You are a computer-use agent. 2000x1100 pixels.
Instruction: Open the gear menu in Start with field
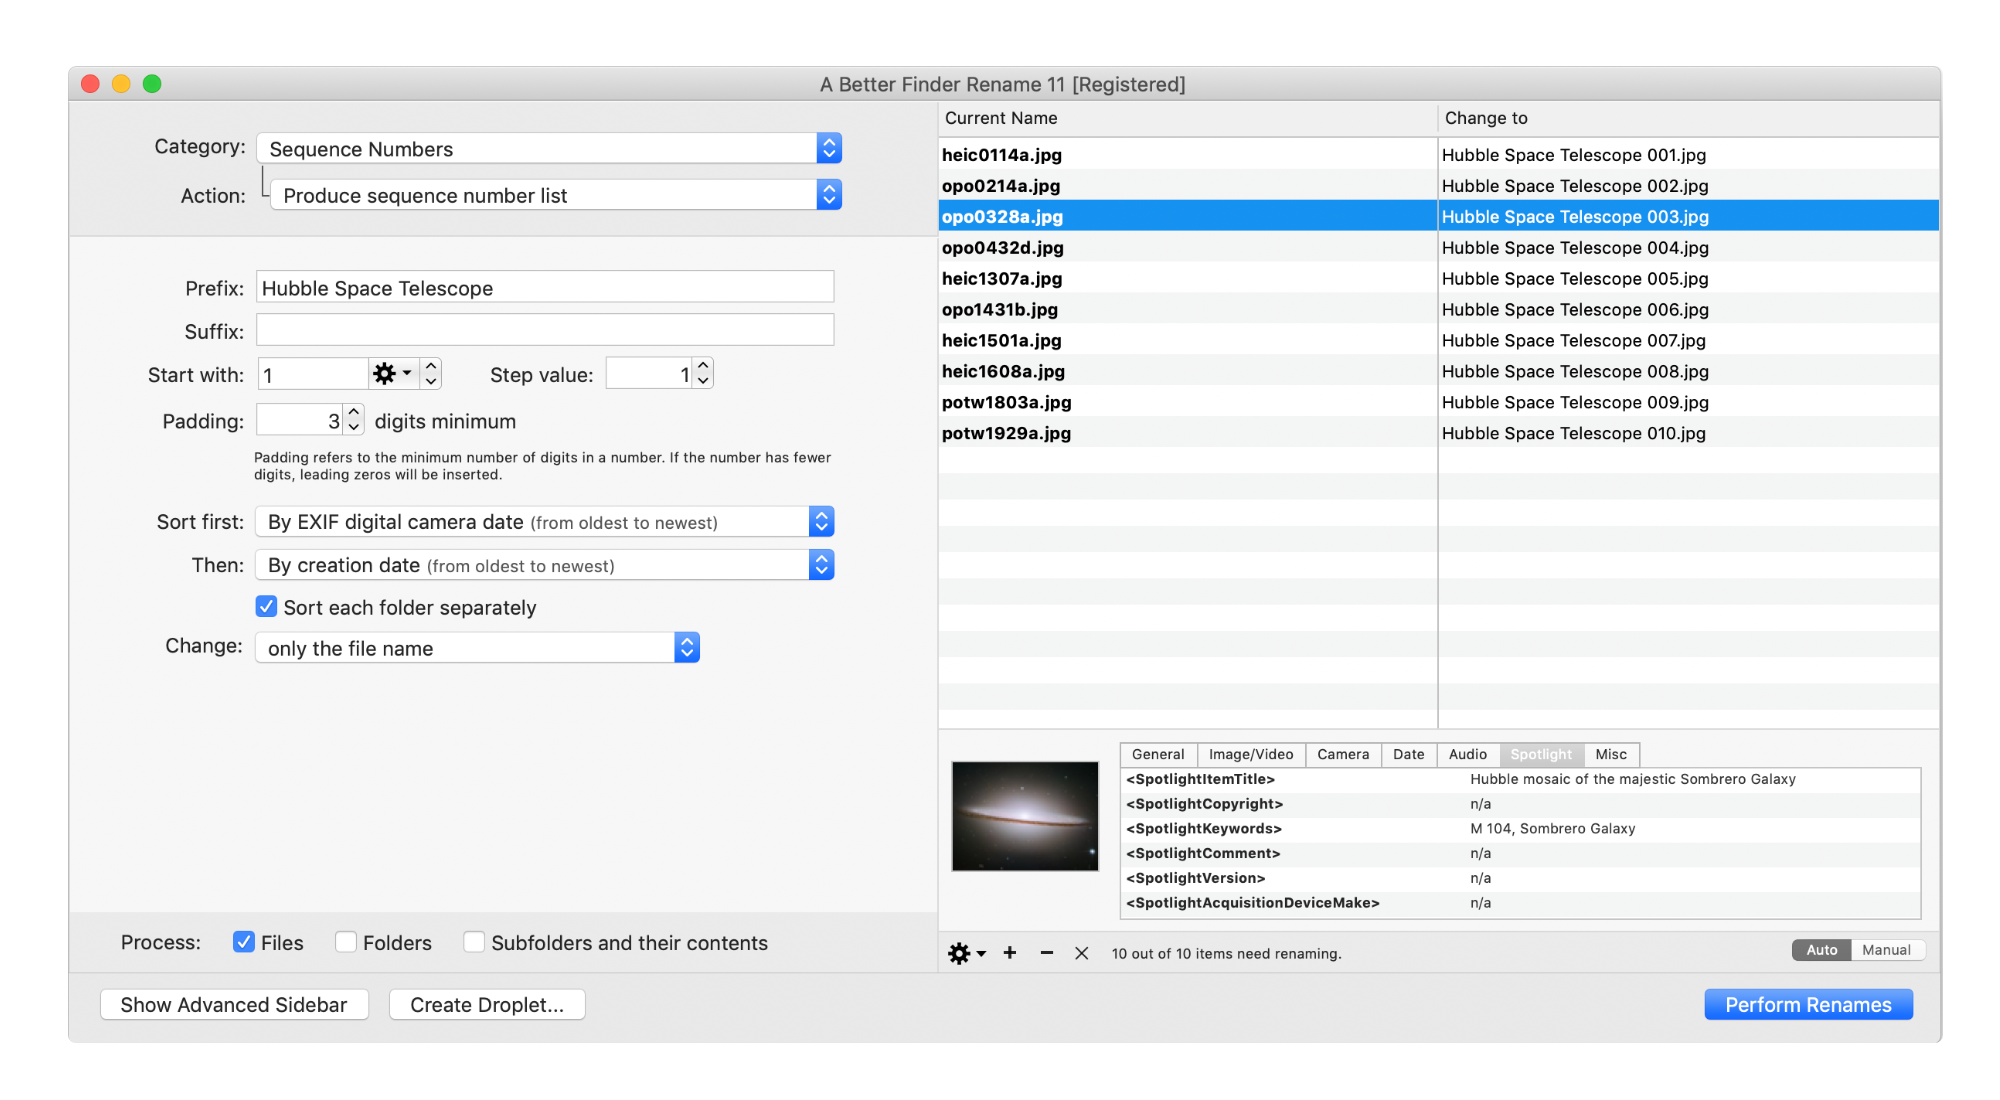[x=391, y=374]
